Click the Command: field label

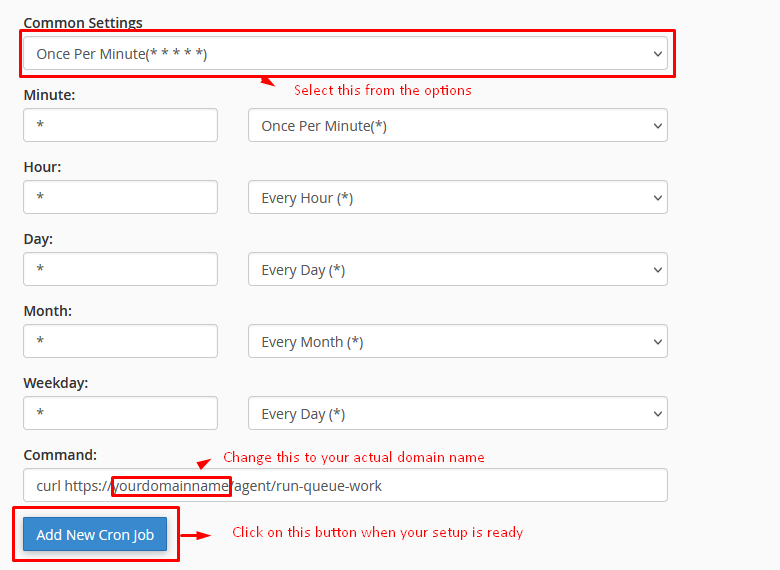[60, 455]
